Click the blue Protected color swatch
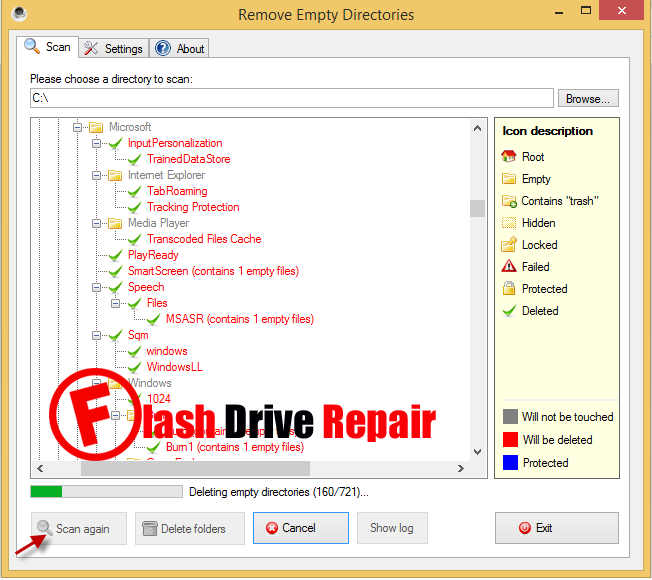 tap(510, 463)
